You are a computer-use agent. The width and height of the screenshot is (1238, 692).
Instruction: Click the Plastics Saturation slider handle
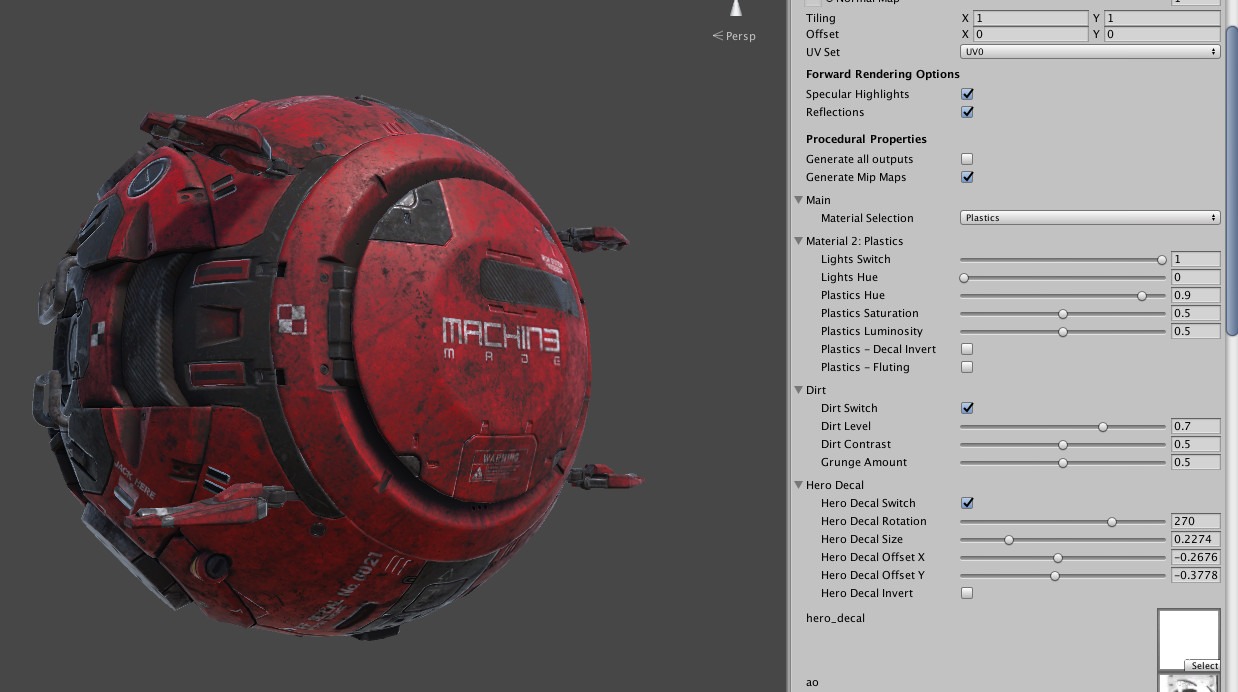click(x=1063, y=314)
